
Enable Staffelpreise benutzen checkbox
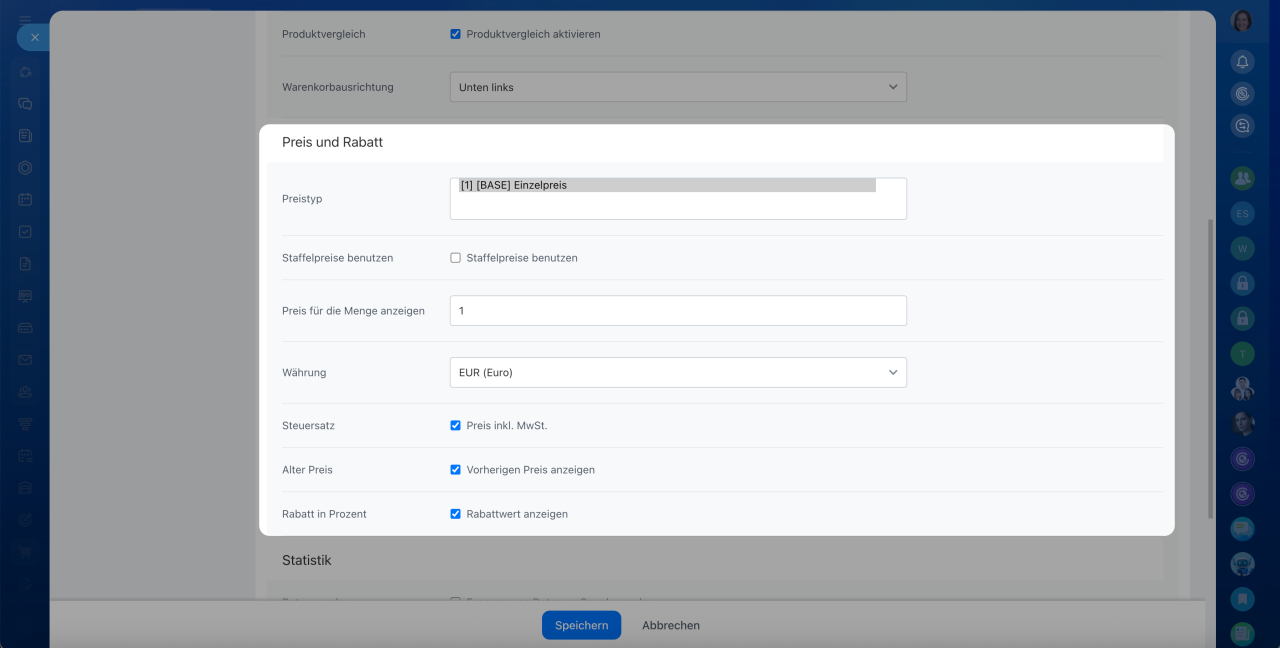(x=455, y=258)
